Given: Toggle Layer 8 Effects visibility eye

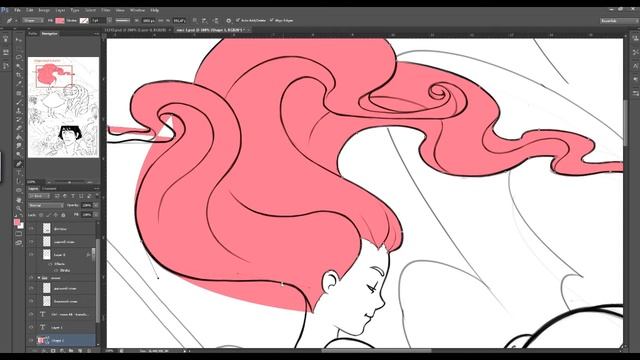Looking at the screenshot, I should (x=51, y=264).
